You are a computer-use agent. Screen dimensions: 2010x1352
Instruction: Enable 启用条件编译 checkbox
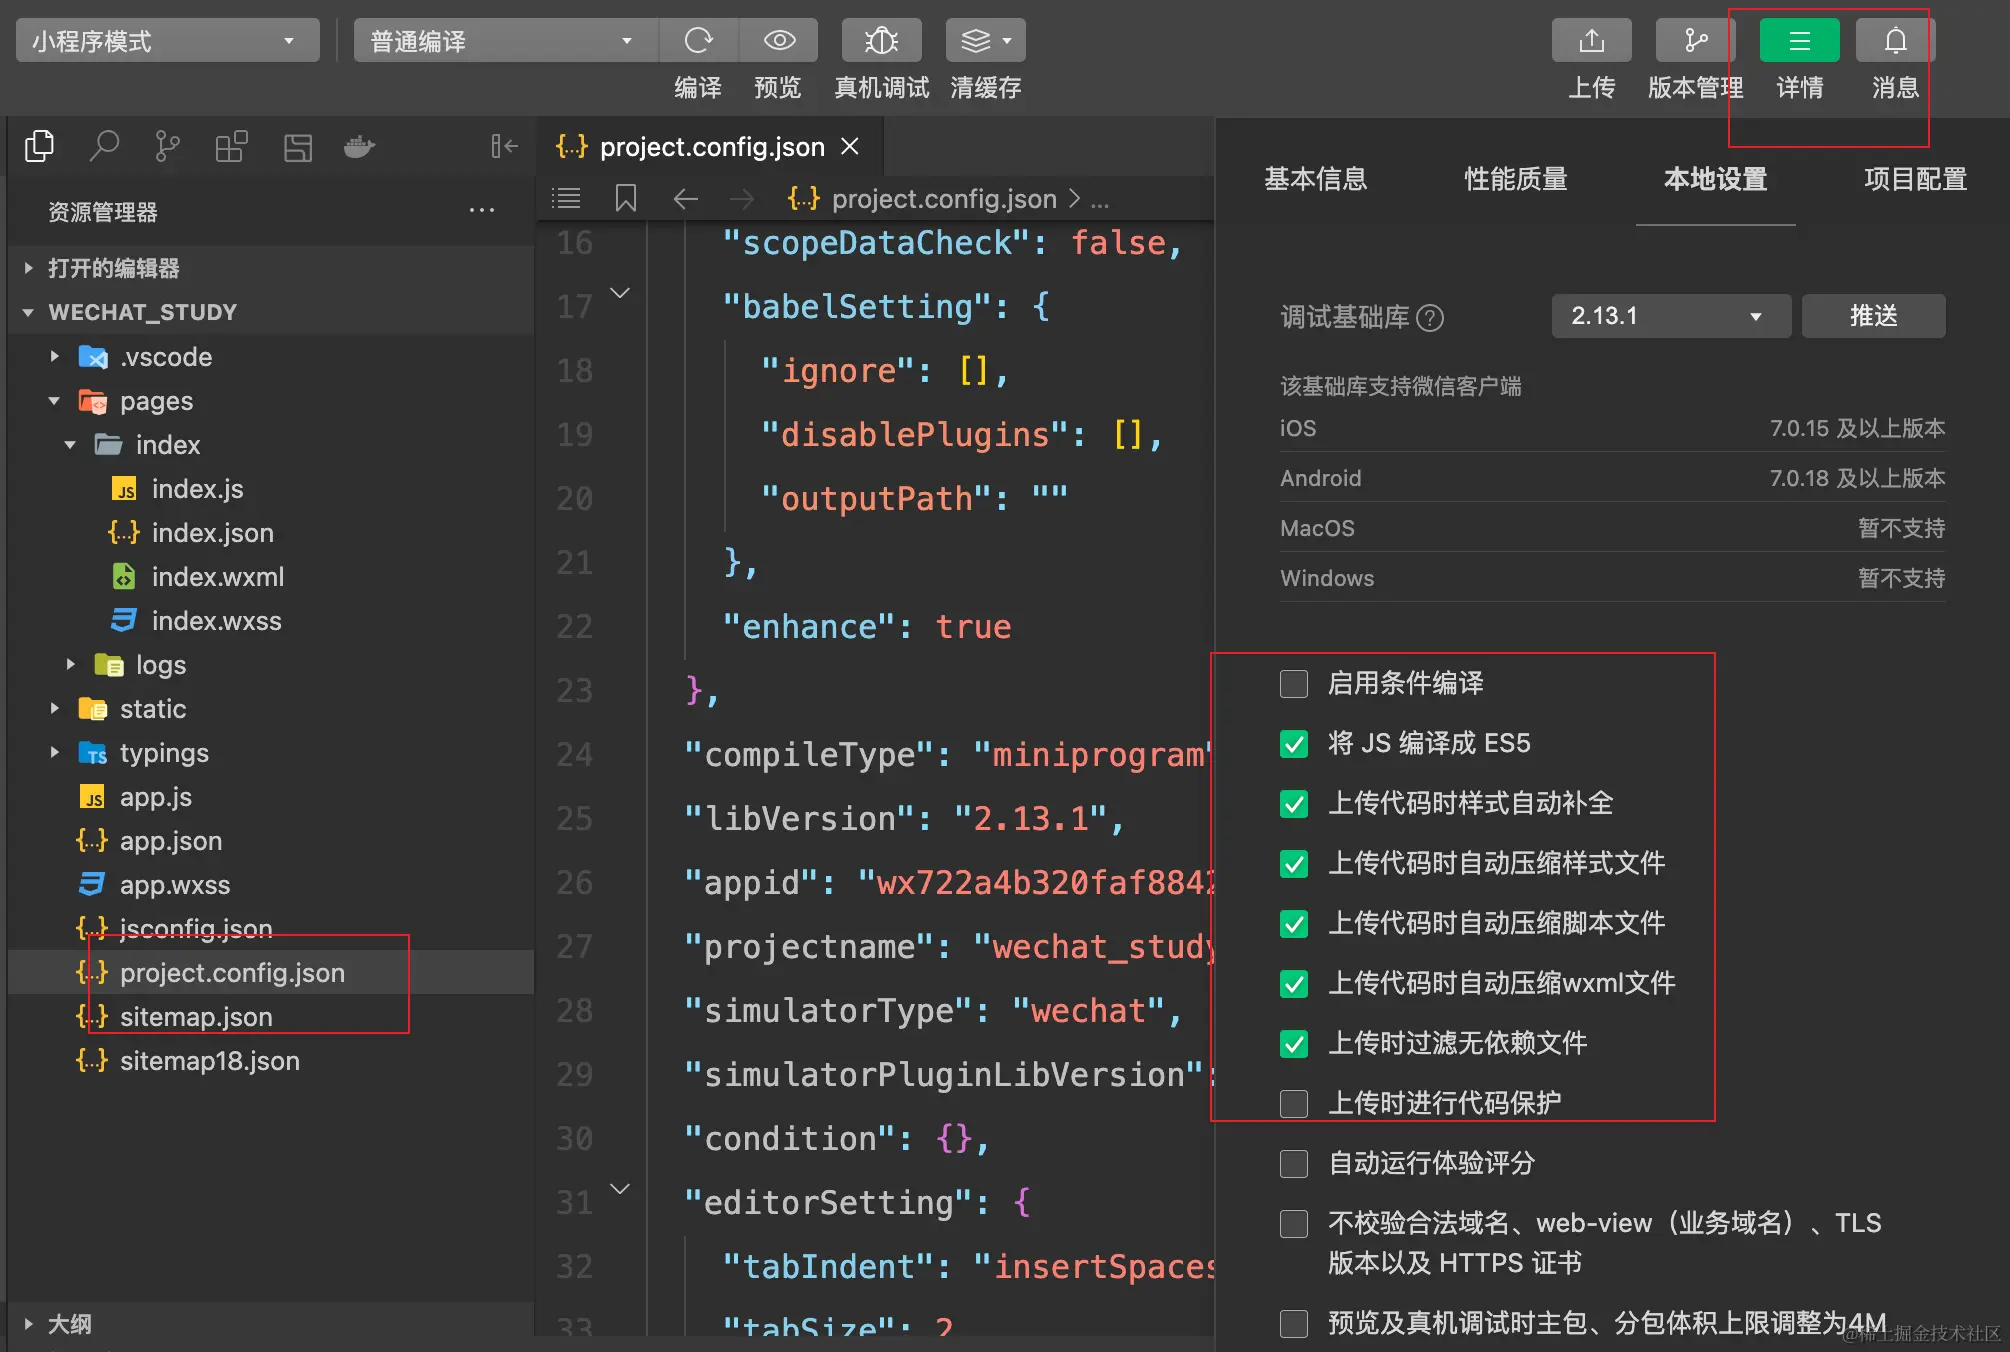(1294, 684)
